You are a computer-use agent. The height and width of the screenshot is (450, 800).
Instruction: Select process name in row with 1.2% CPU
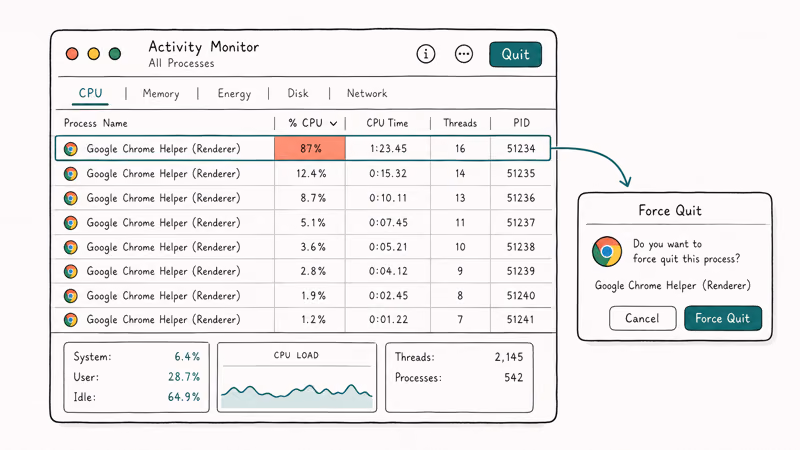coord(163,319)
